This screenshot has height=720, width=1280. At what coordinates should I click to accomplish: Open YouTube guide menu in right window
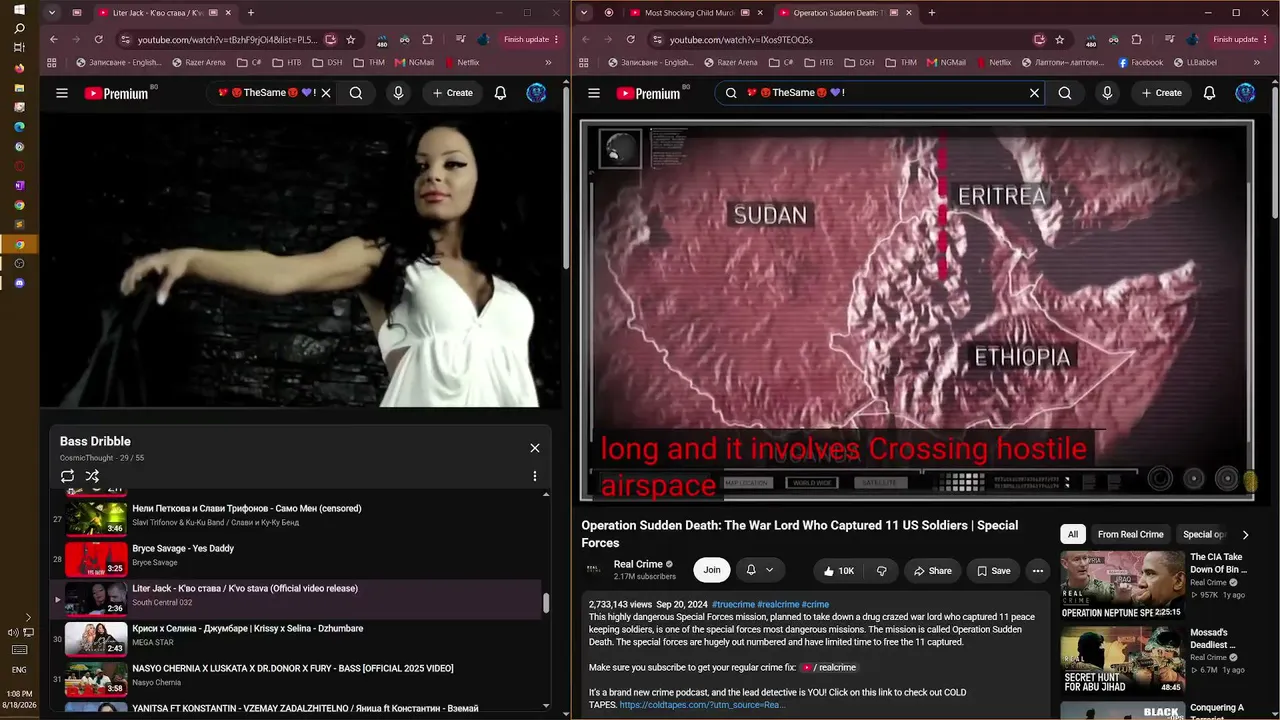click(x=594, y=93)
